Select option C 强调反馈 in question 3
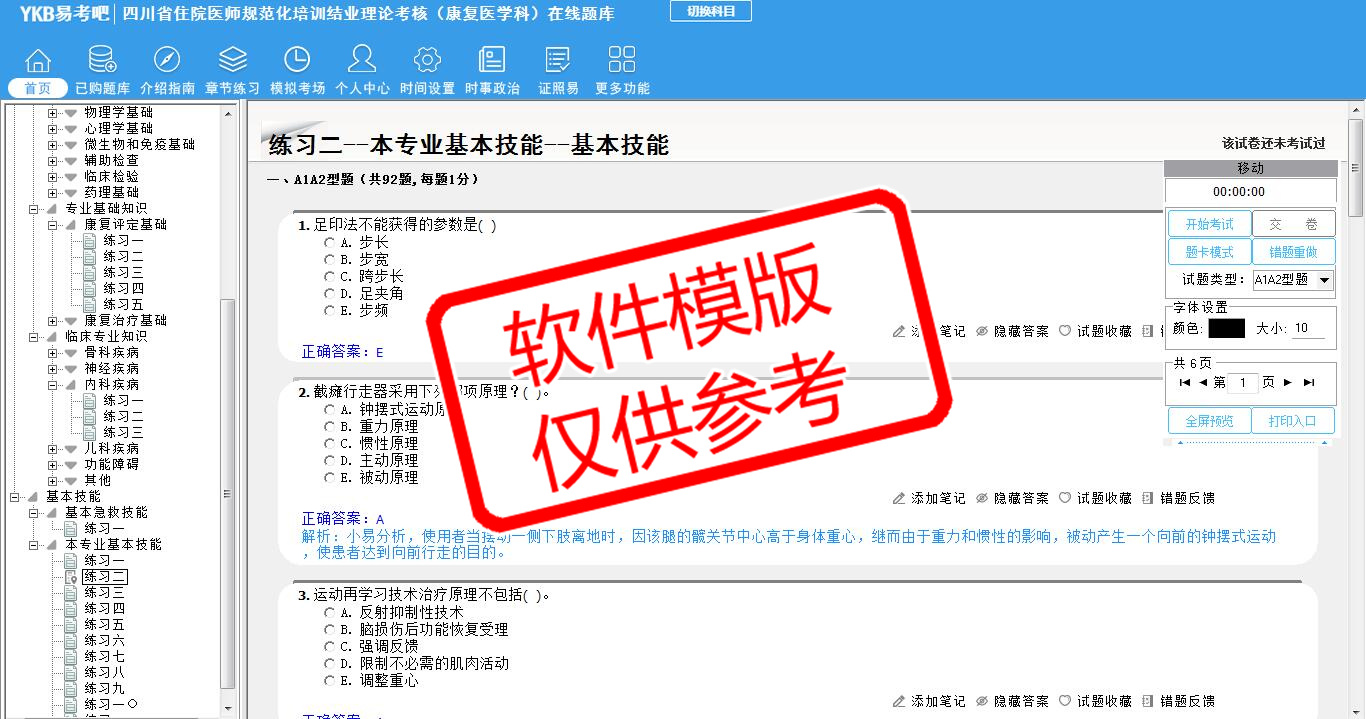Viewport: 1366px width, 719px height. (x=329, y=647)
